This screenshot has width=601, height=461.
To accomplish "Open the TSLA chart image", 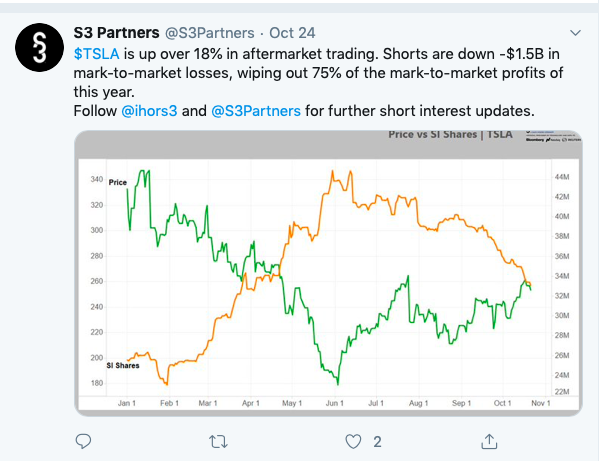I will tap(331, 270).
